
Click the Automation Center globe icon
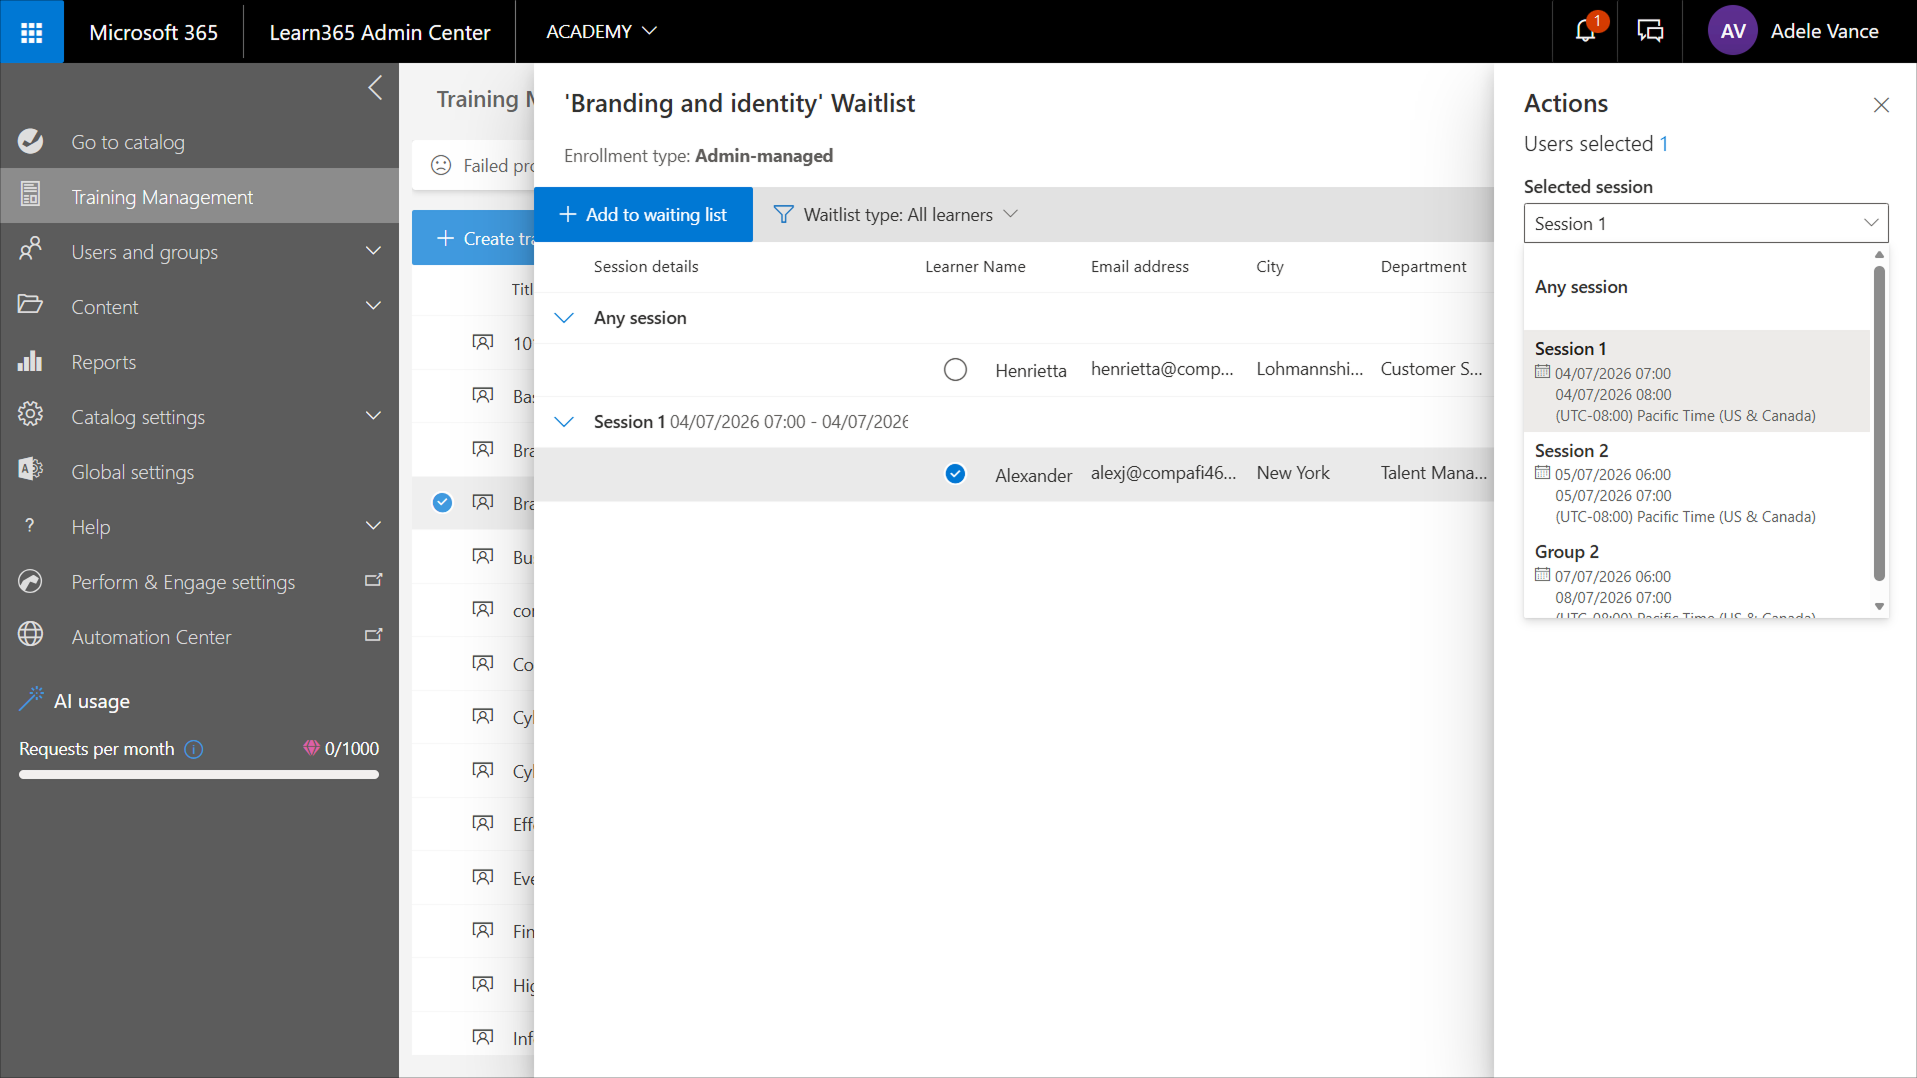(31, 636)
